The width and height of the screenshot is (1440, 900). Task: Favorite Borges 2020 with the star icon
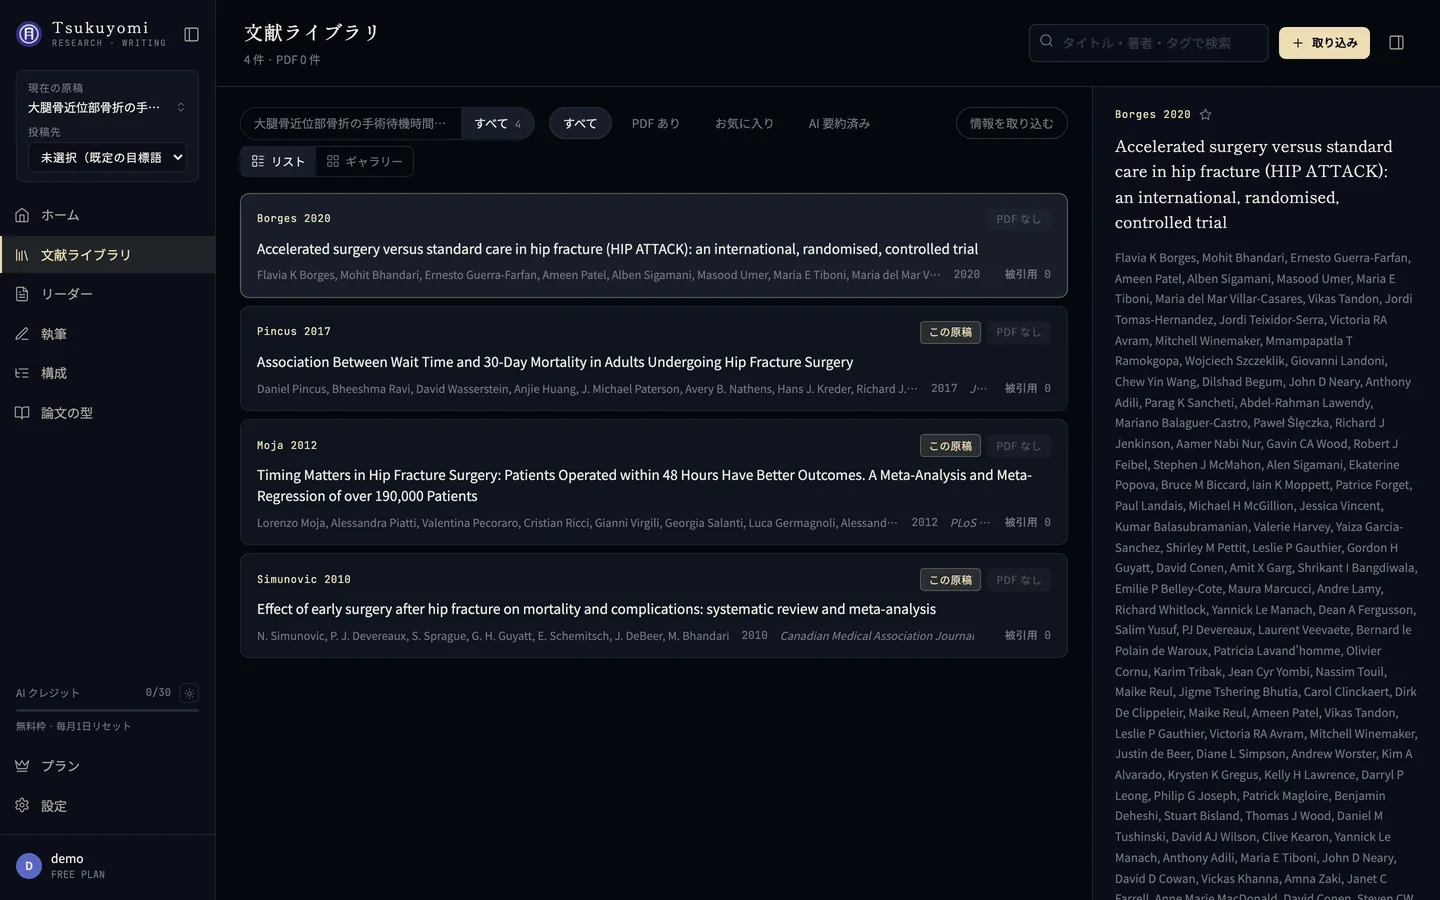tap(1206, 115)
